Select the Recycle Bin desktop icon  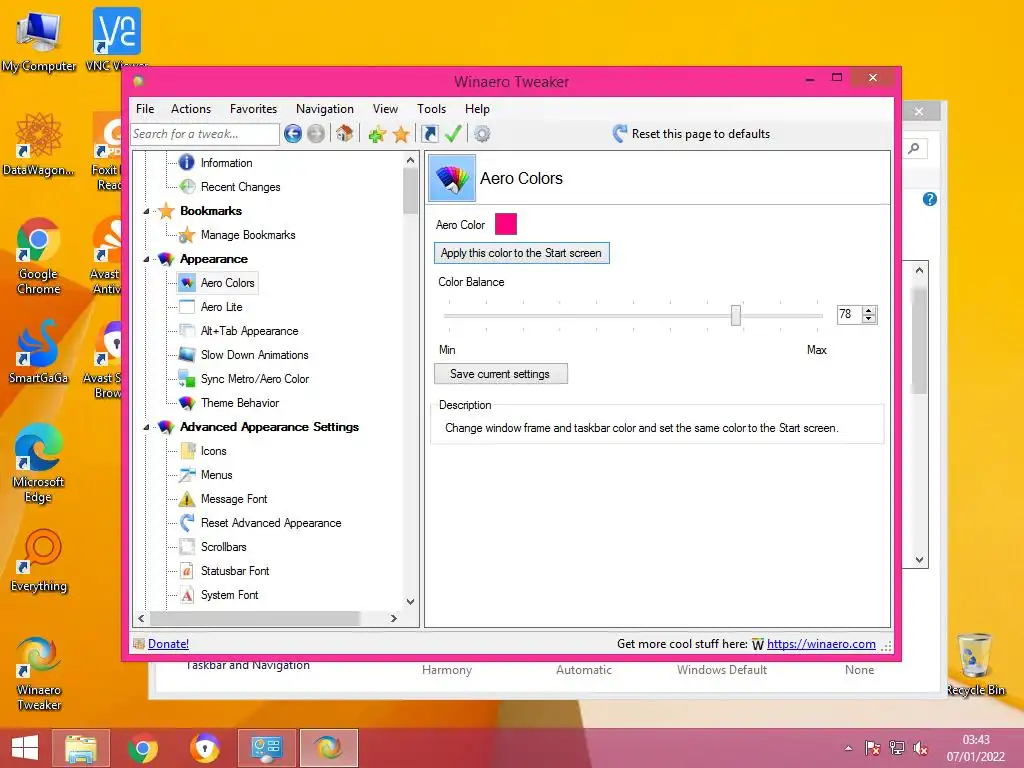coord(975,664)
